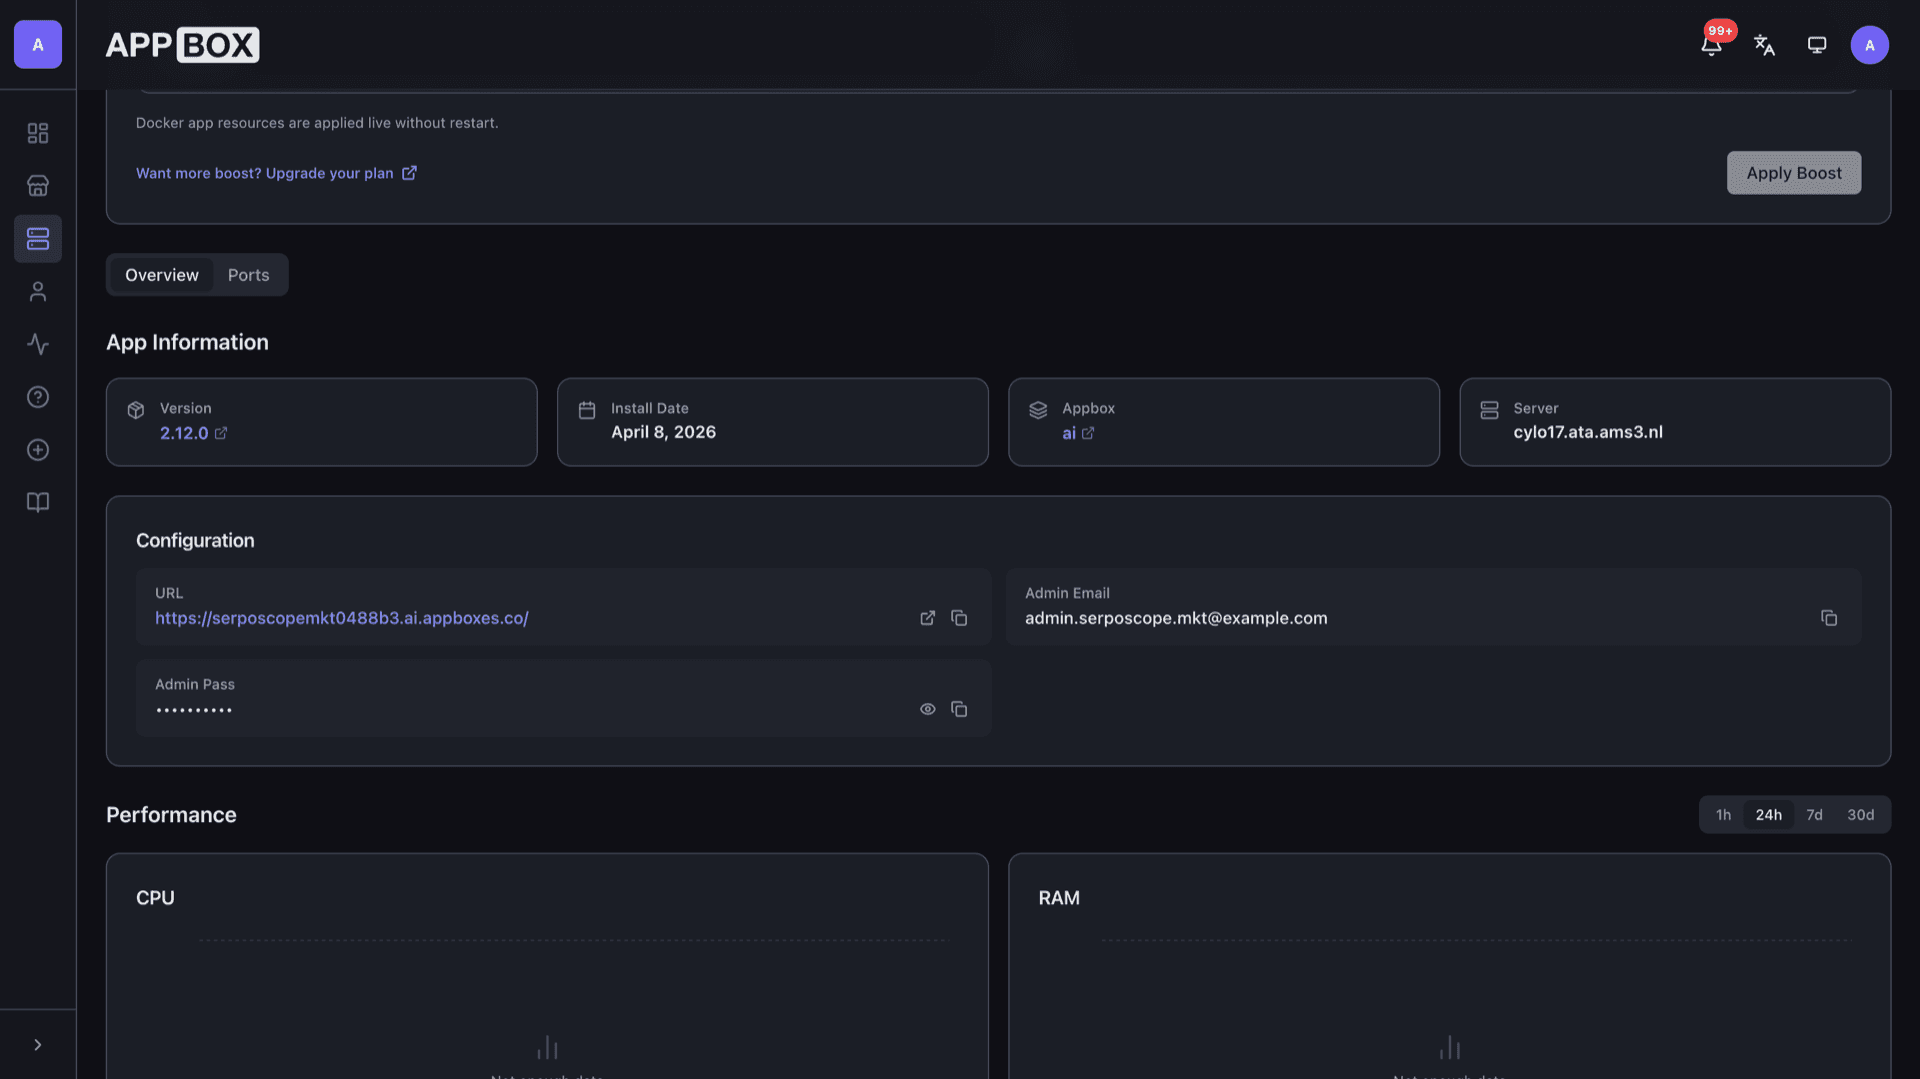
Task: Click the Performance heading
Action: pyautogui.click(x=171, y=815)
